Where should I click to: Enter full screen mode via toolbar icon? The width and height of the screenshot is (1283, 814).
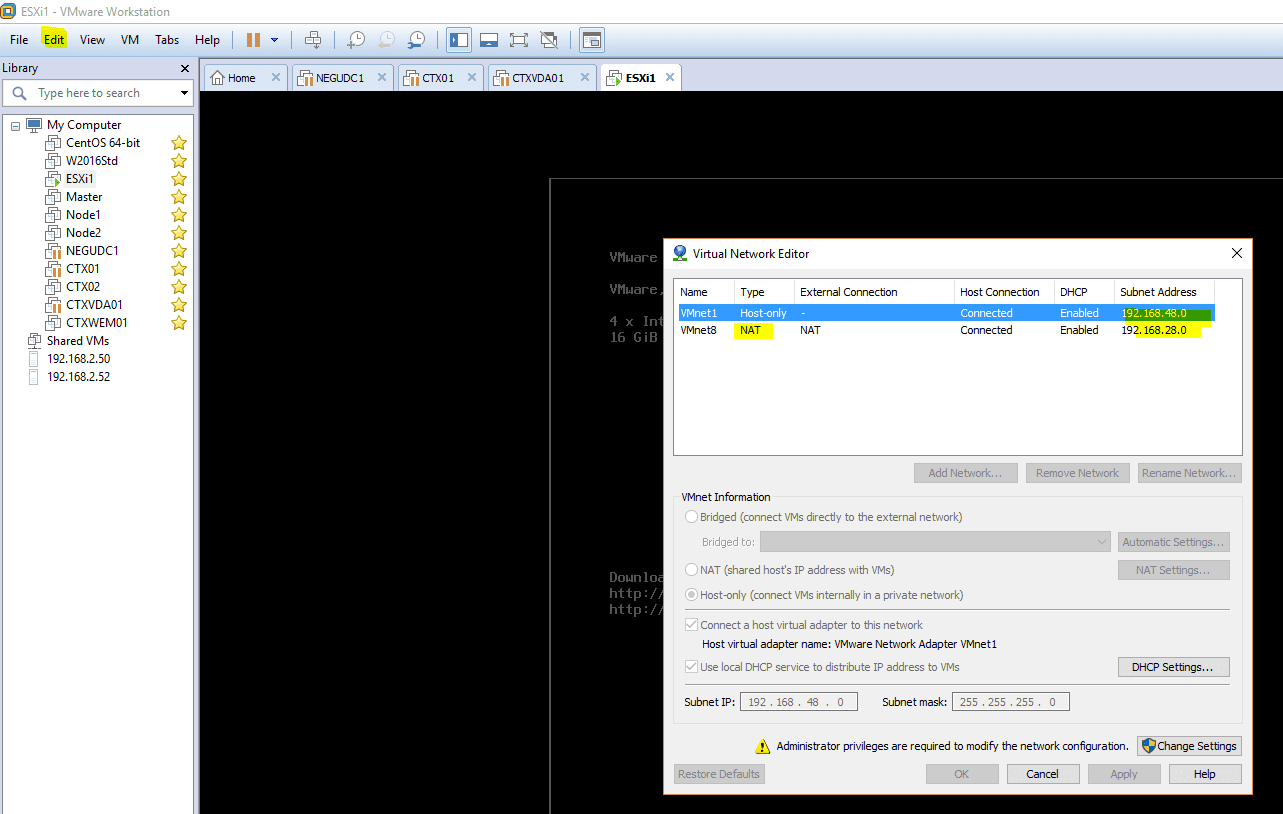click(518, 40)
